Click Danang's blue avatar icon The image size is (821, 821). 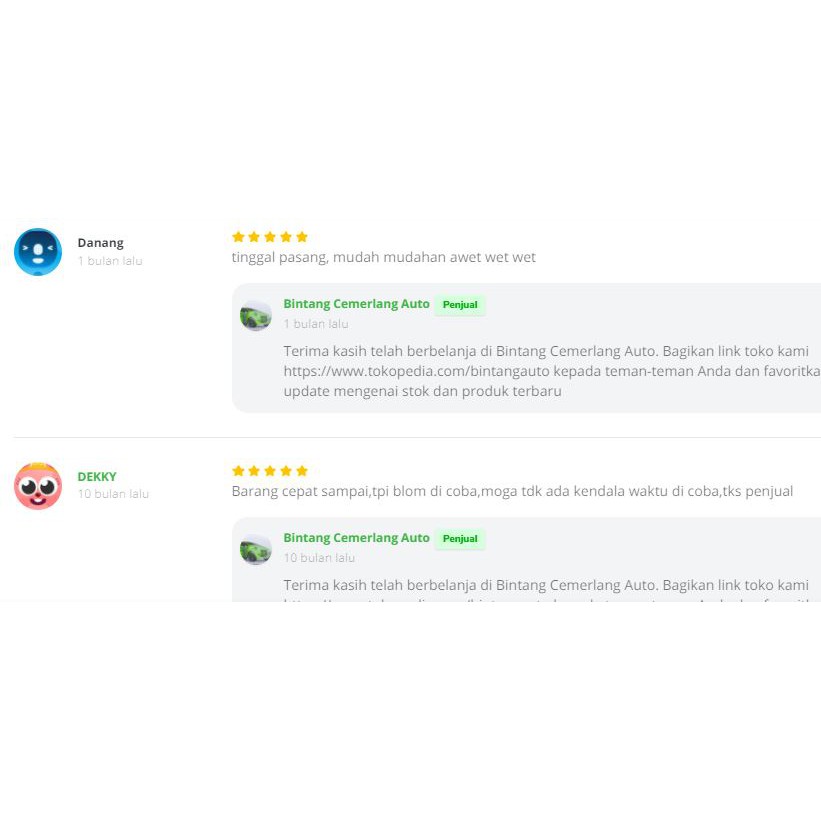click(38, 252)
